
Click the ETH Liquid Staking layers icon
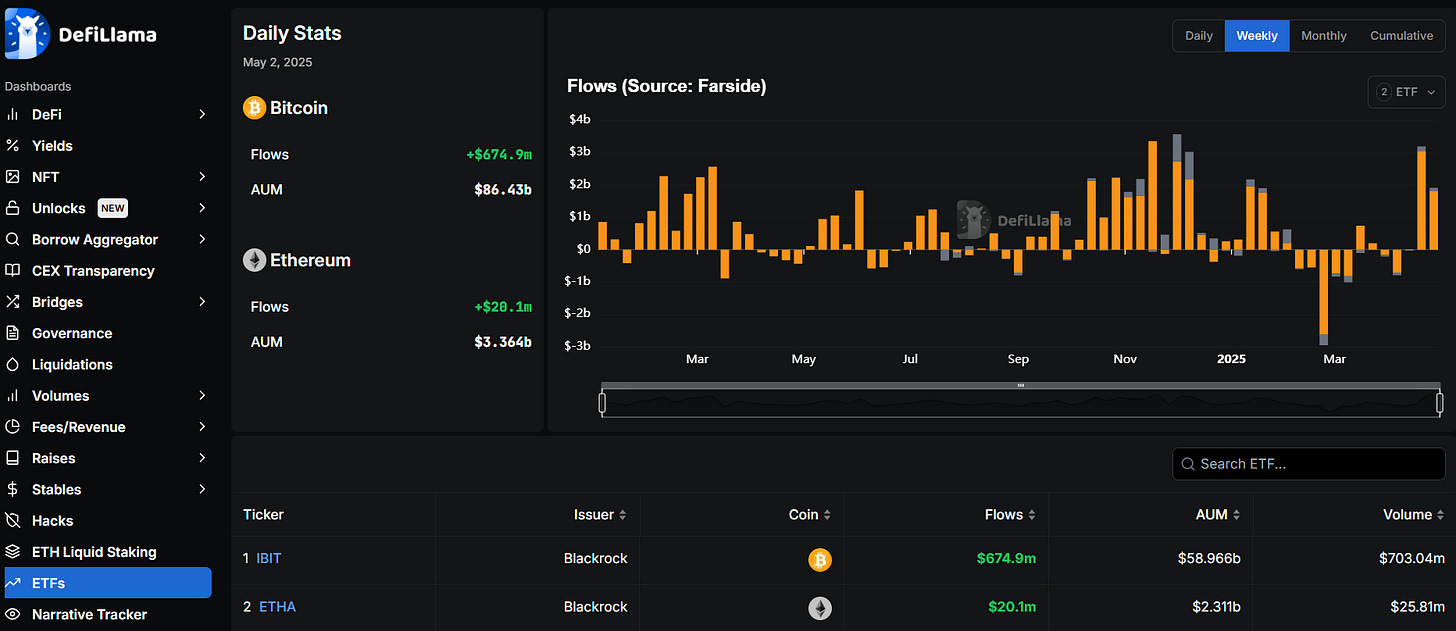pos(13,552)
